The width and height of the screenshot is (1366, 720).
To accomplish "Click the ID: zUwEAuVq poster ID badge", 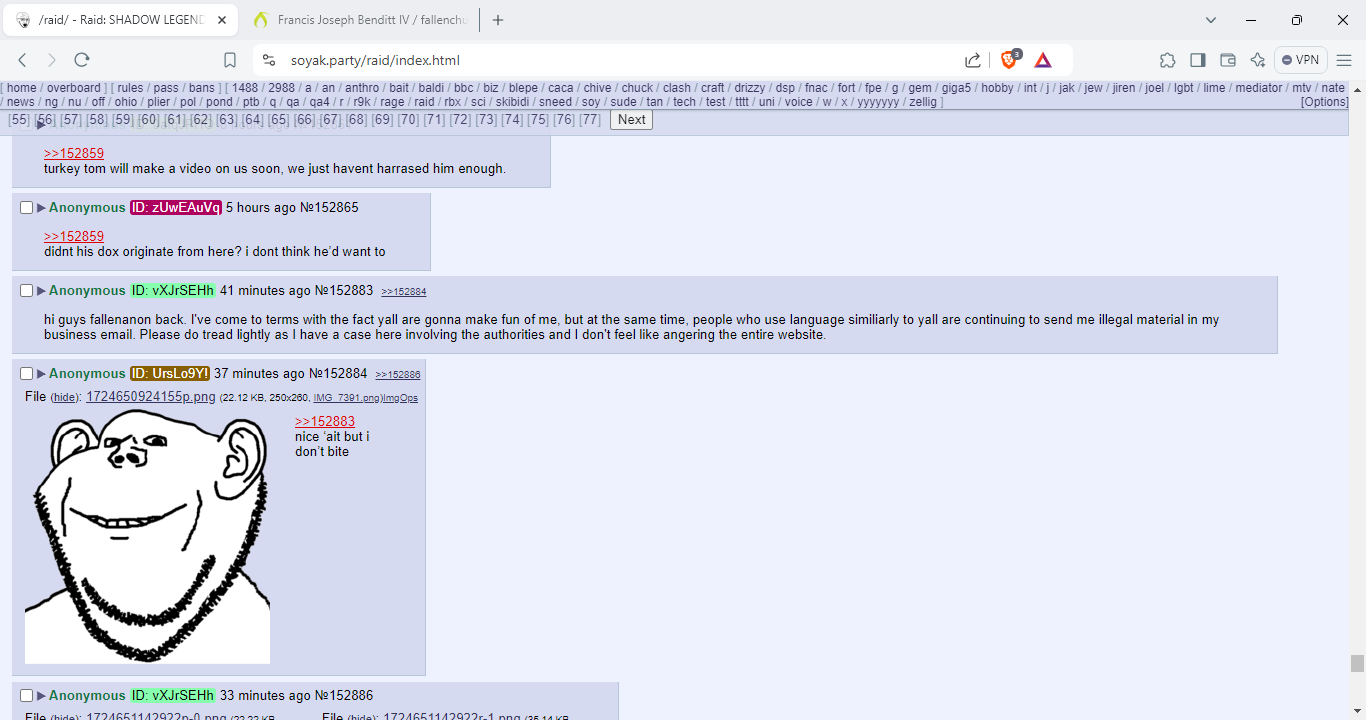I will click(176, 208).
